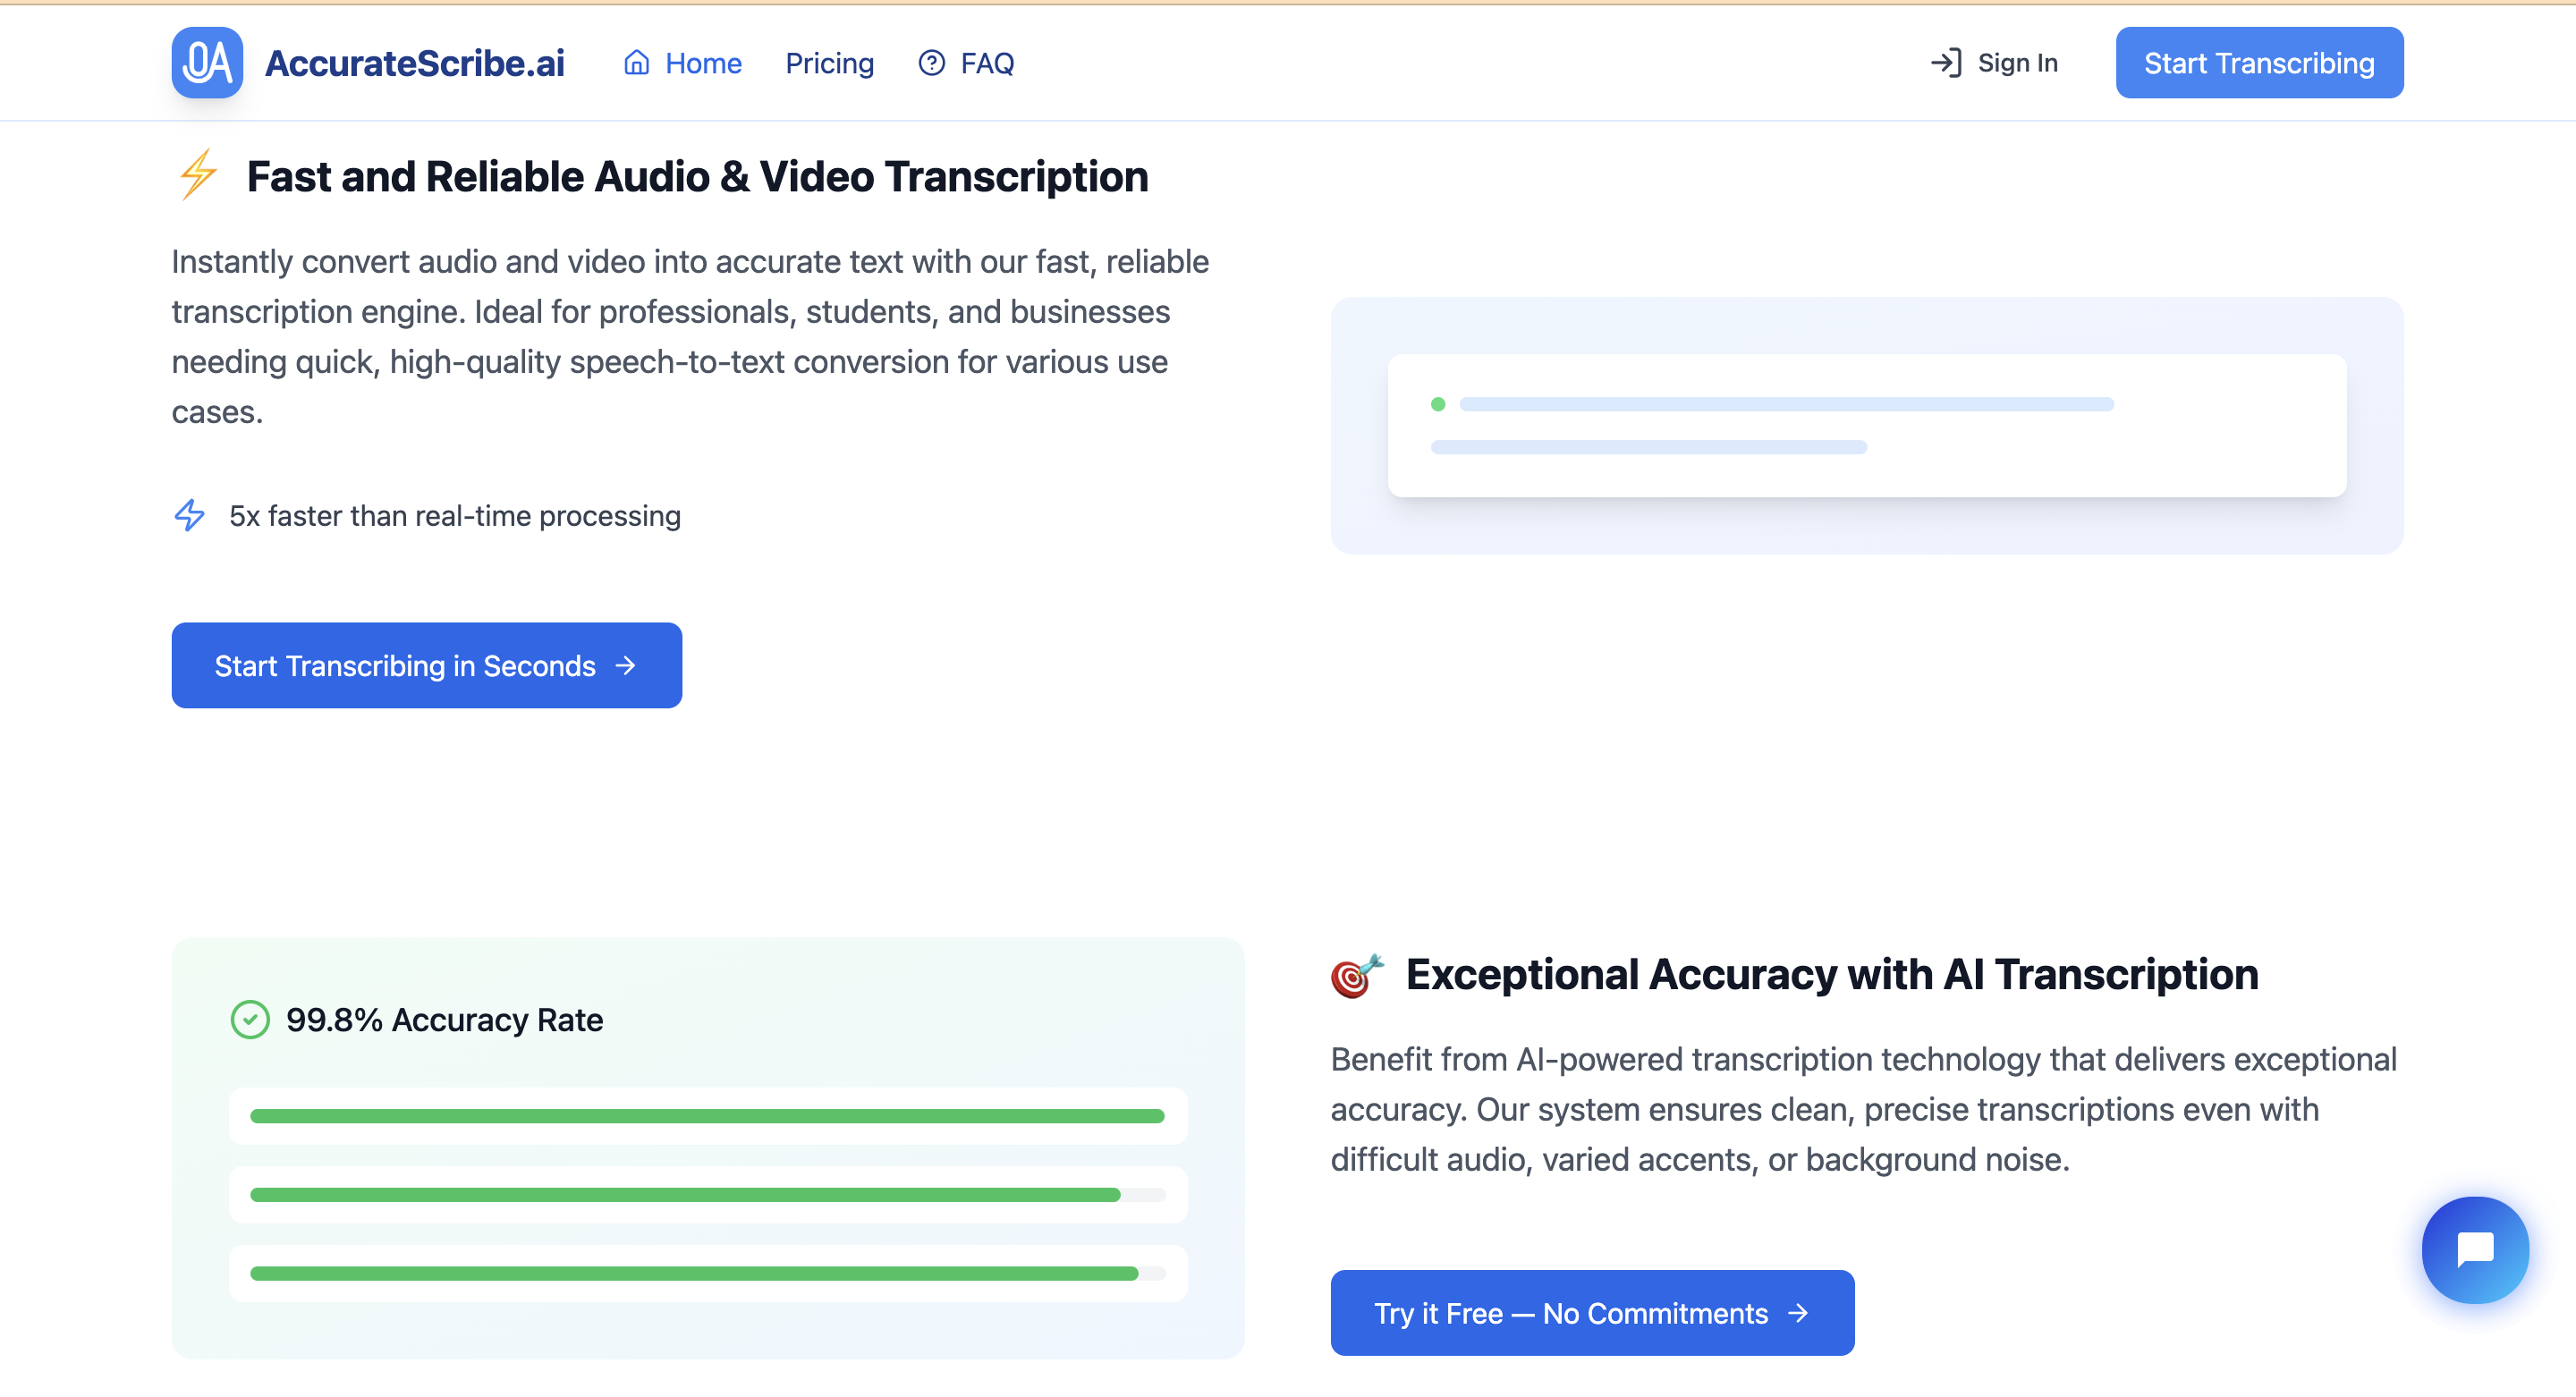Viewport: 2576px width, 1397px height.
Task: Click the transcript preview card with placeholder lines
Action: [x=1867, y=426]
